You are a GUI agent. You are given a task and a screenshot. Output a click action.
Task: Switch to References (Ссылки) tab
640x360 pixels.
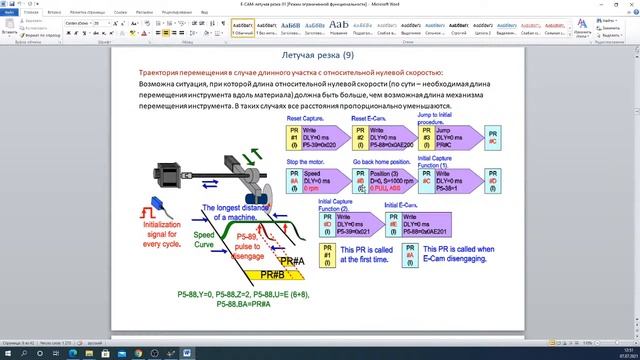click(120, 13)
